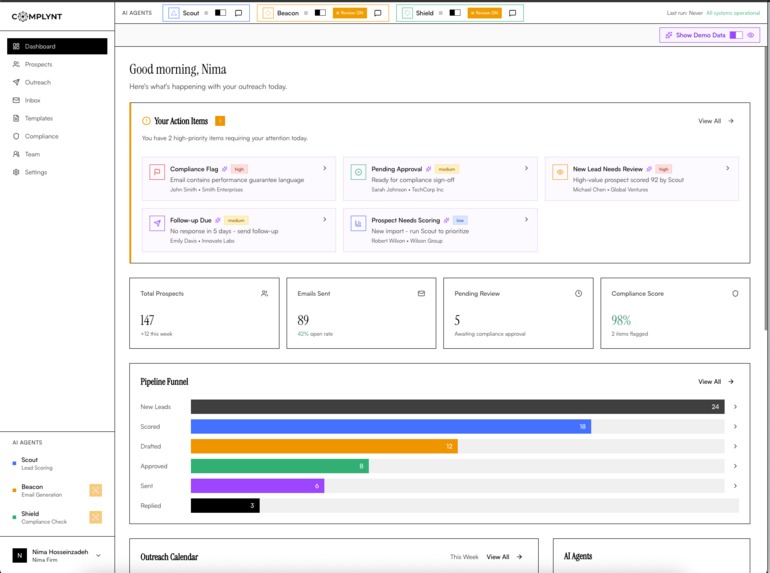The width and height of the screenshot is (770, 573).
Task: Expand the Compliance Flag action item chevron
Action: click(325, 168)
